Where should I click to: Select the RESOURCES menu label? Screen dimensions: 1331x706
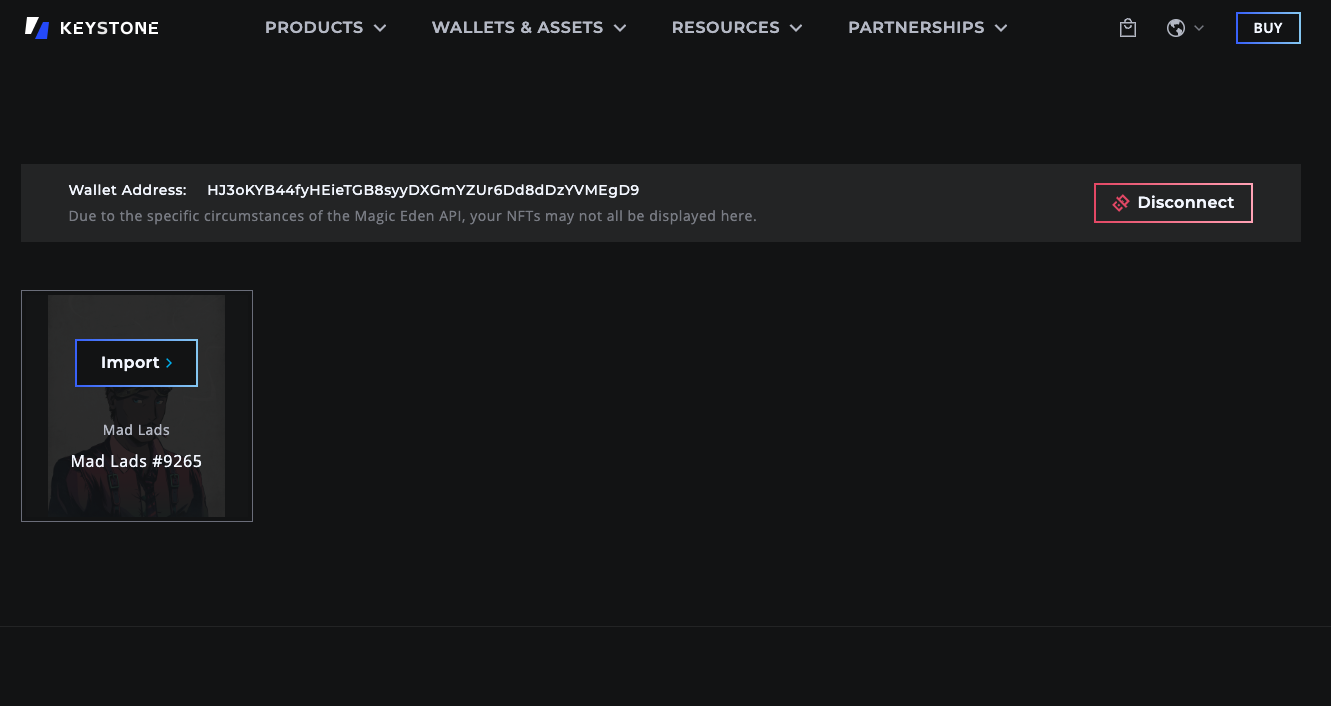click(725, 28)
